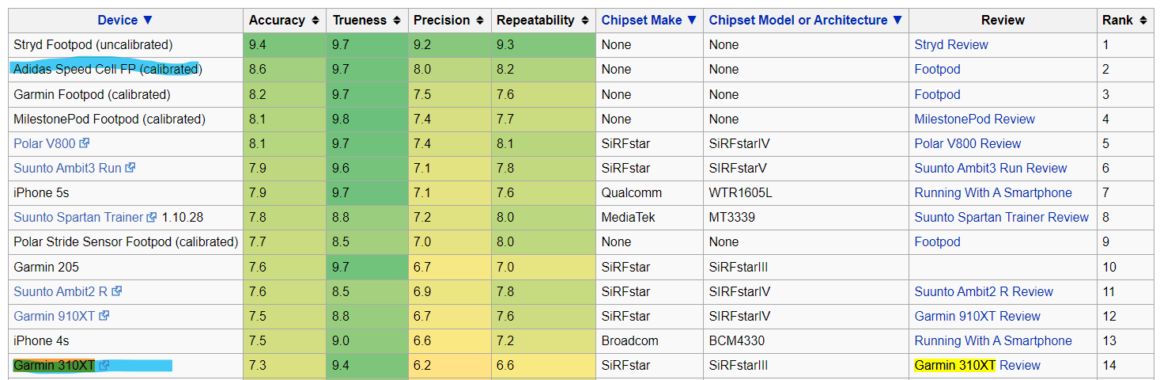This screenshot has height=380, width=1160.
Task: Open the MilestonePod Review link
Action: (x=974, y=119)
